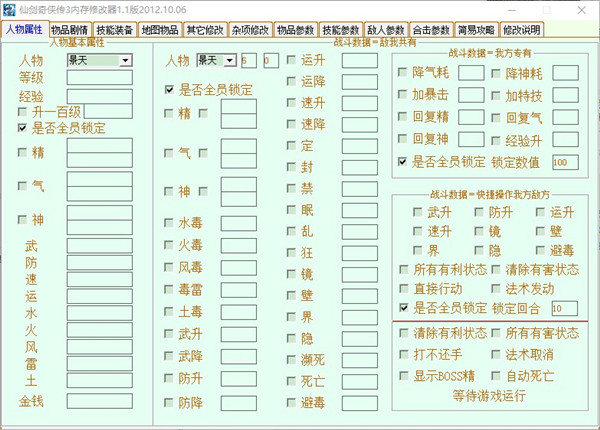Check the 清除有害状态 checkbox
The width and height of the screenshot is (600, 430).
point(496,269)
